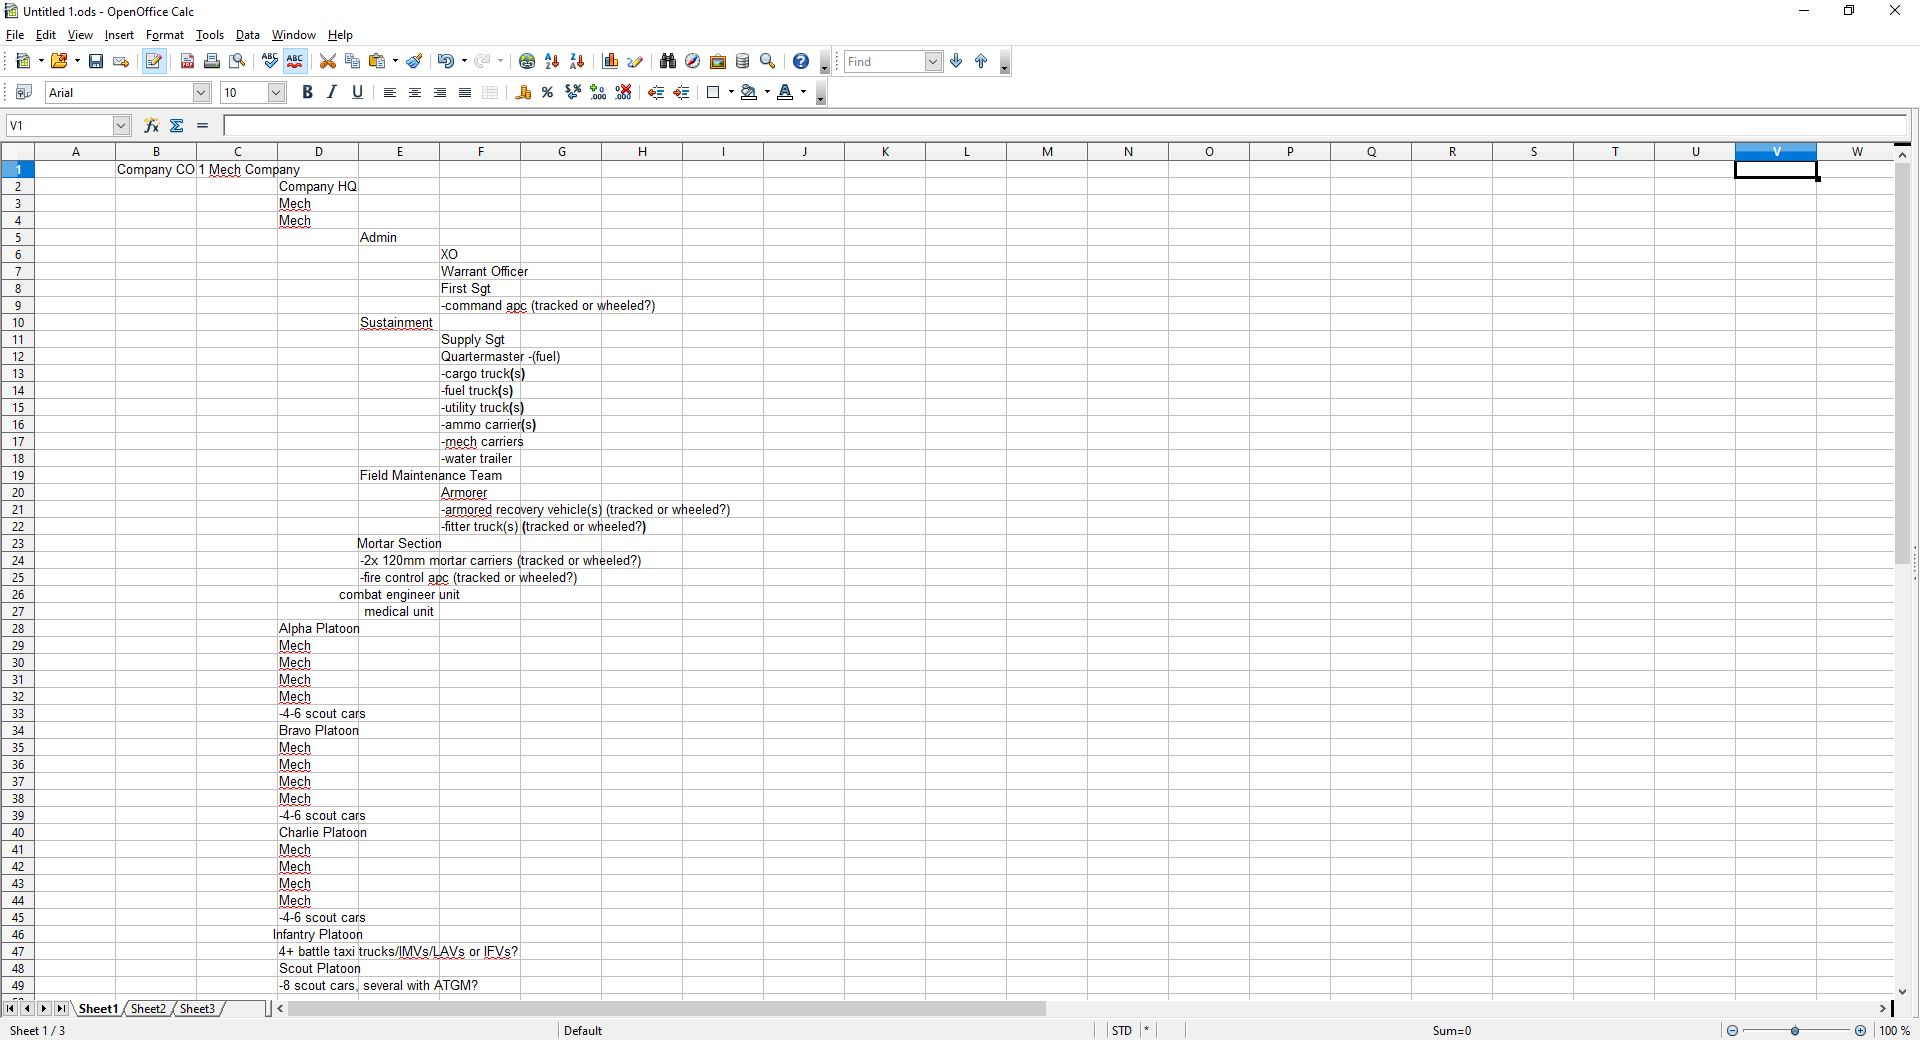Toggle Edit File mode icon
The width and height of the screenshot is (1920, 1040).
[x=153, y=61]
